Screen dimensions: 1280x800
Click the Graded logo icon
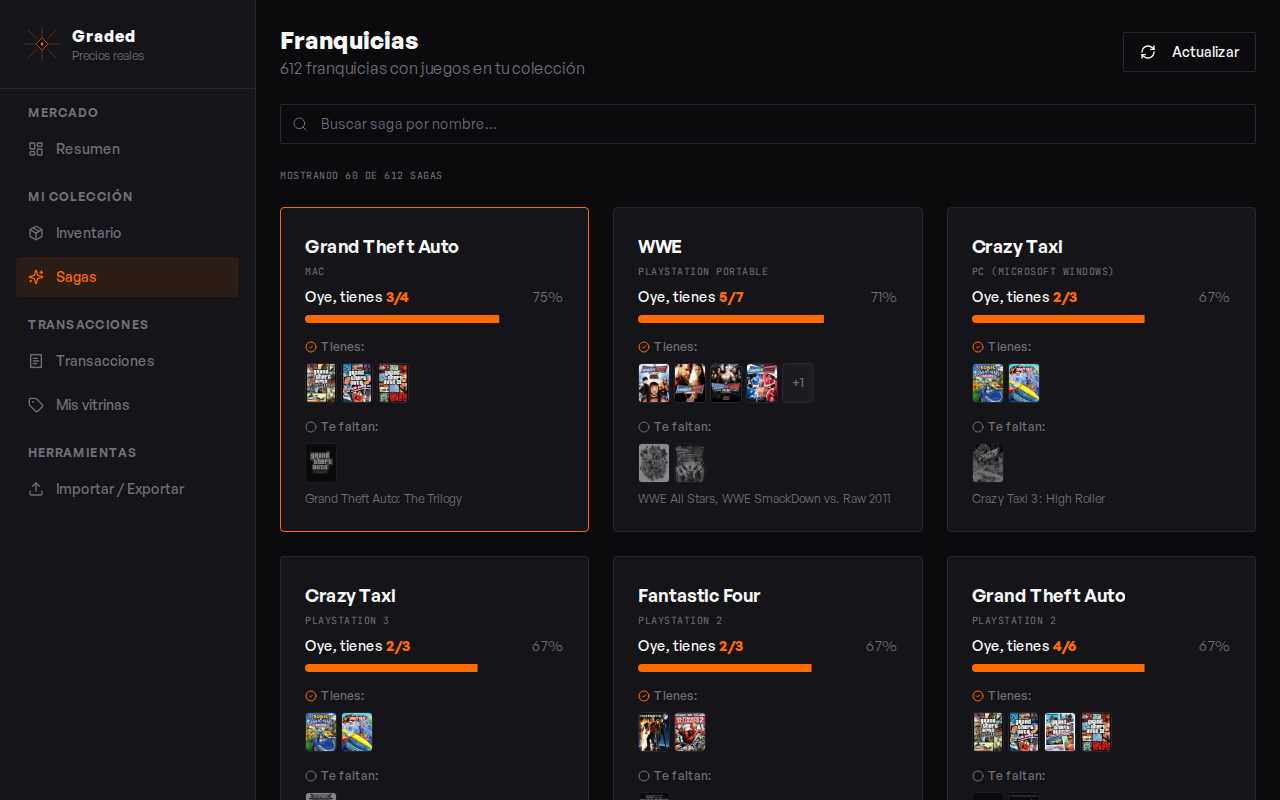tap(41, 44)
